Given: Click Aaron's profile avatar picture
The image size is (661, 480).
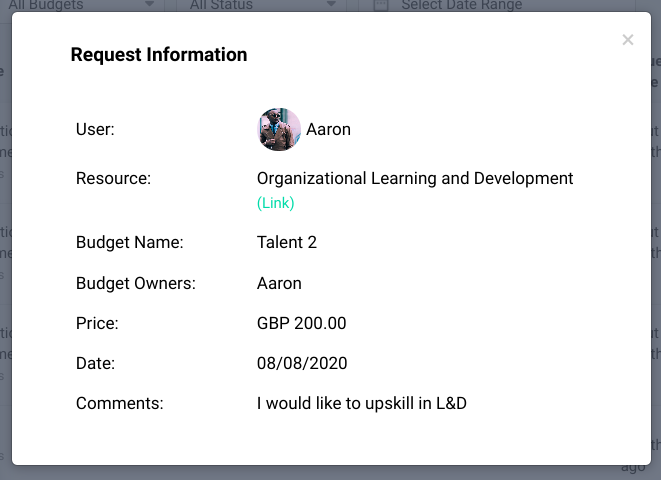Looking at the screenshot, I should point(279,130).
